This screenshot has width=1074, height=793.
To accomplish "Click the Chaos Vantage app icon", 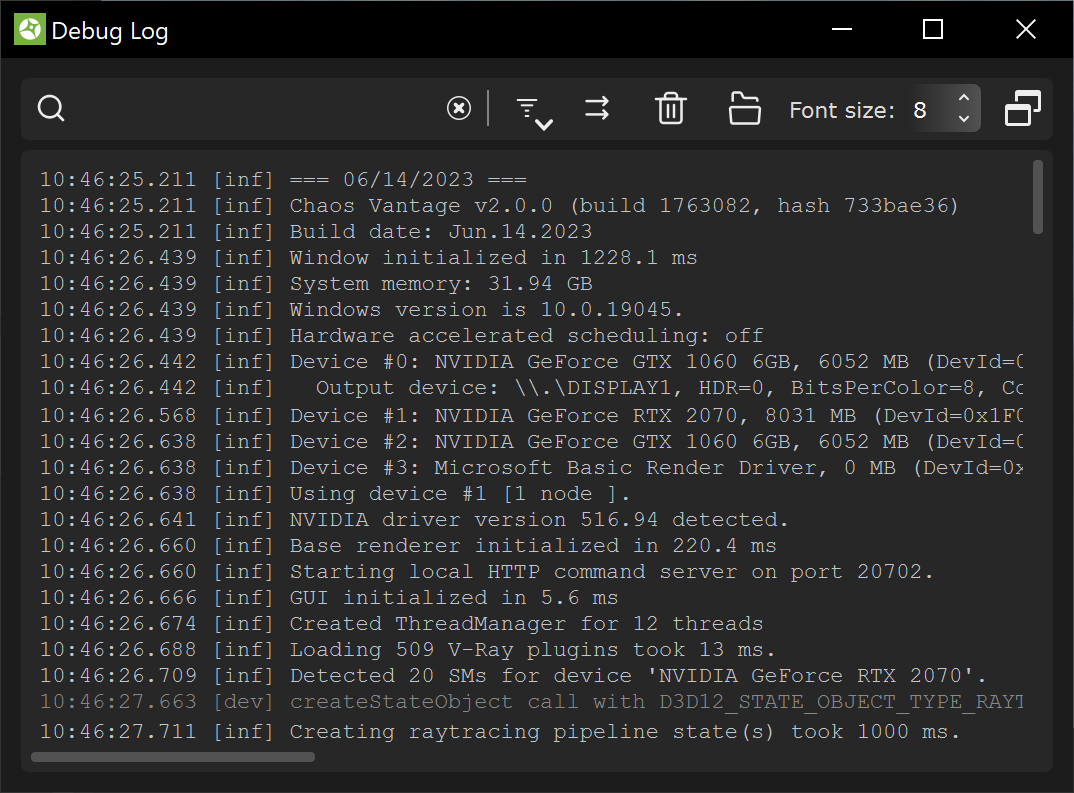I will point(29,29).
